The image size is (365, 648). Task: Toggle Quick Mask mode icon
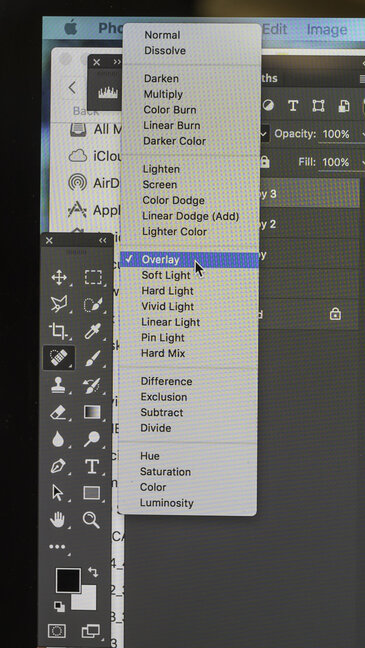pyautogui.click(x=57, y=631)
